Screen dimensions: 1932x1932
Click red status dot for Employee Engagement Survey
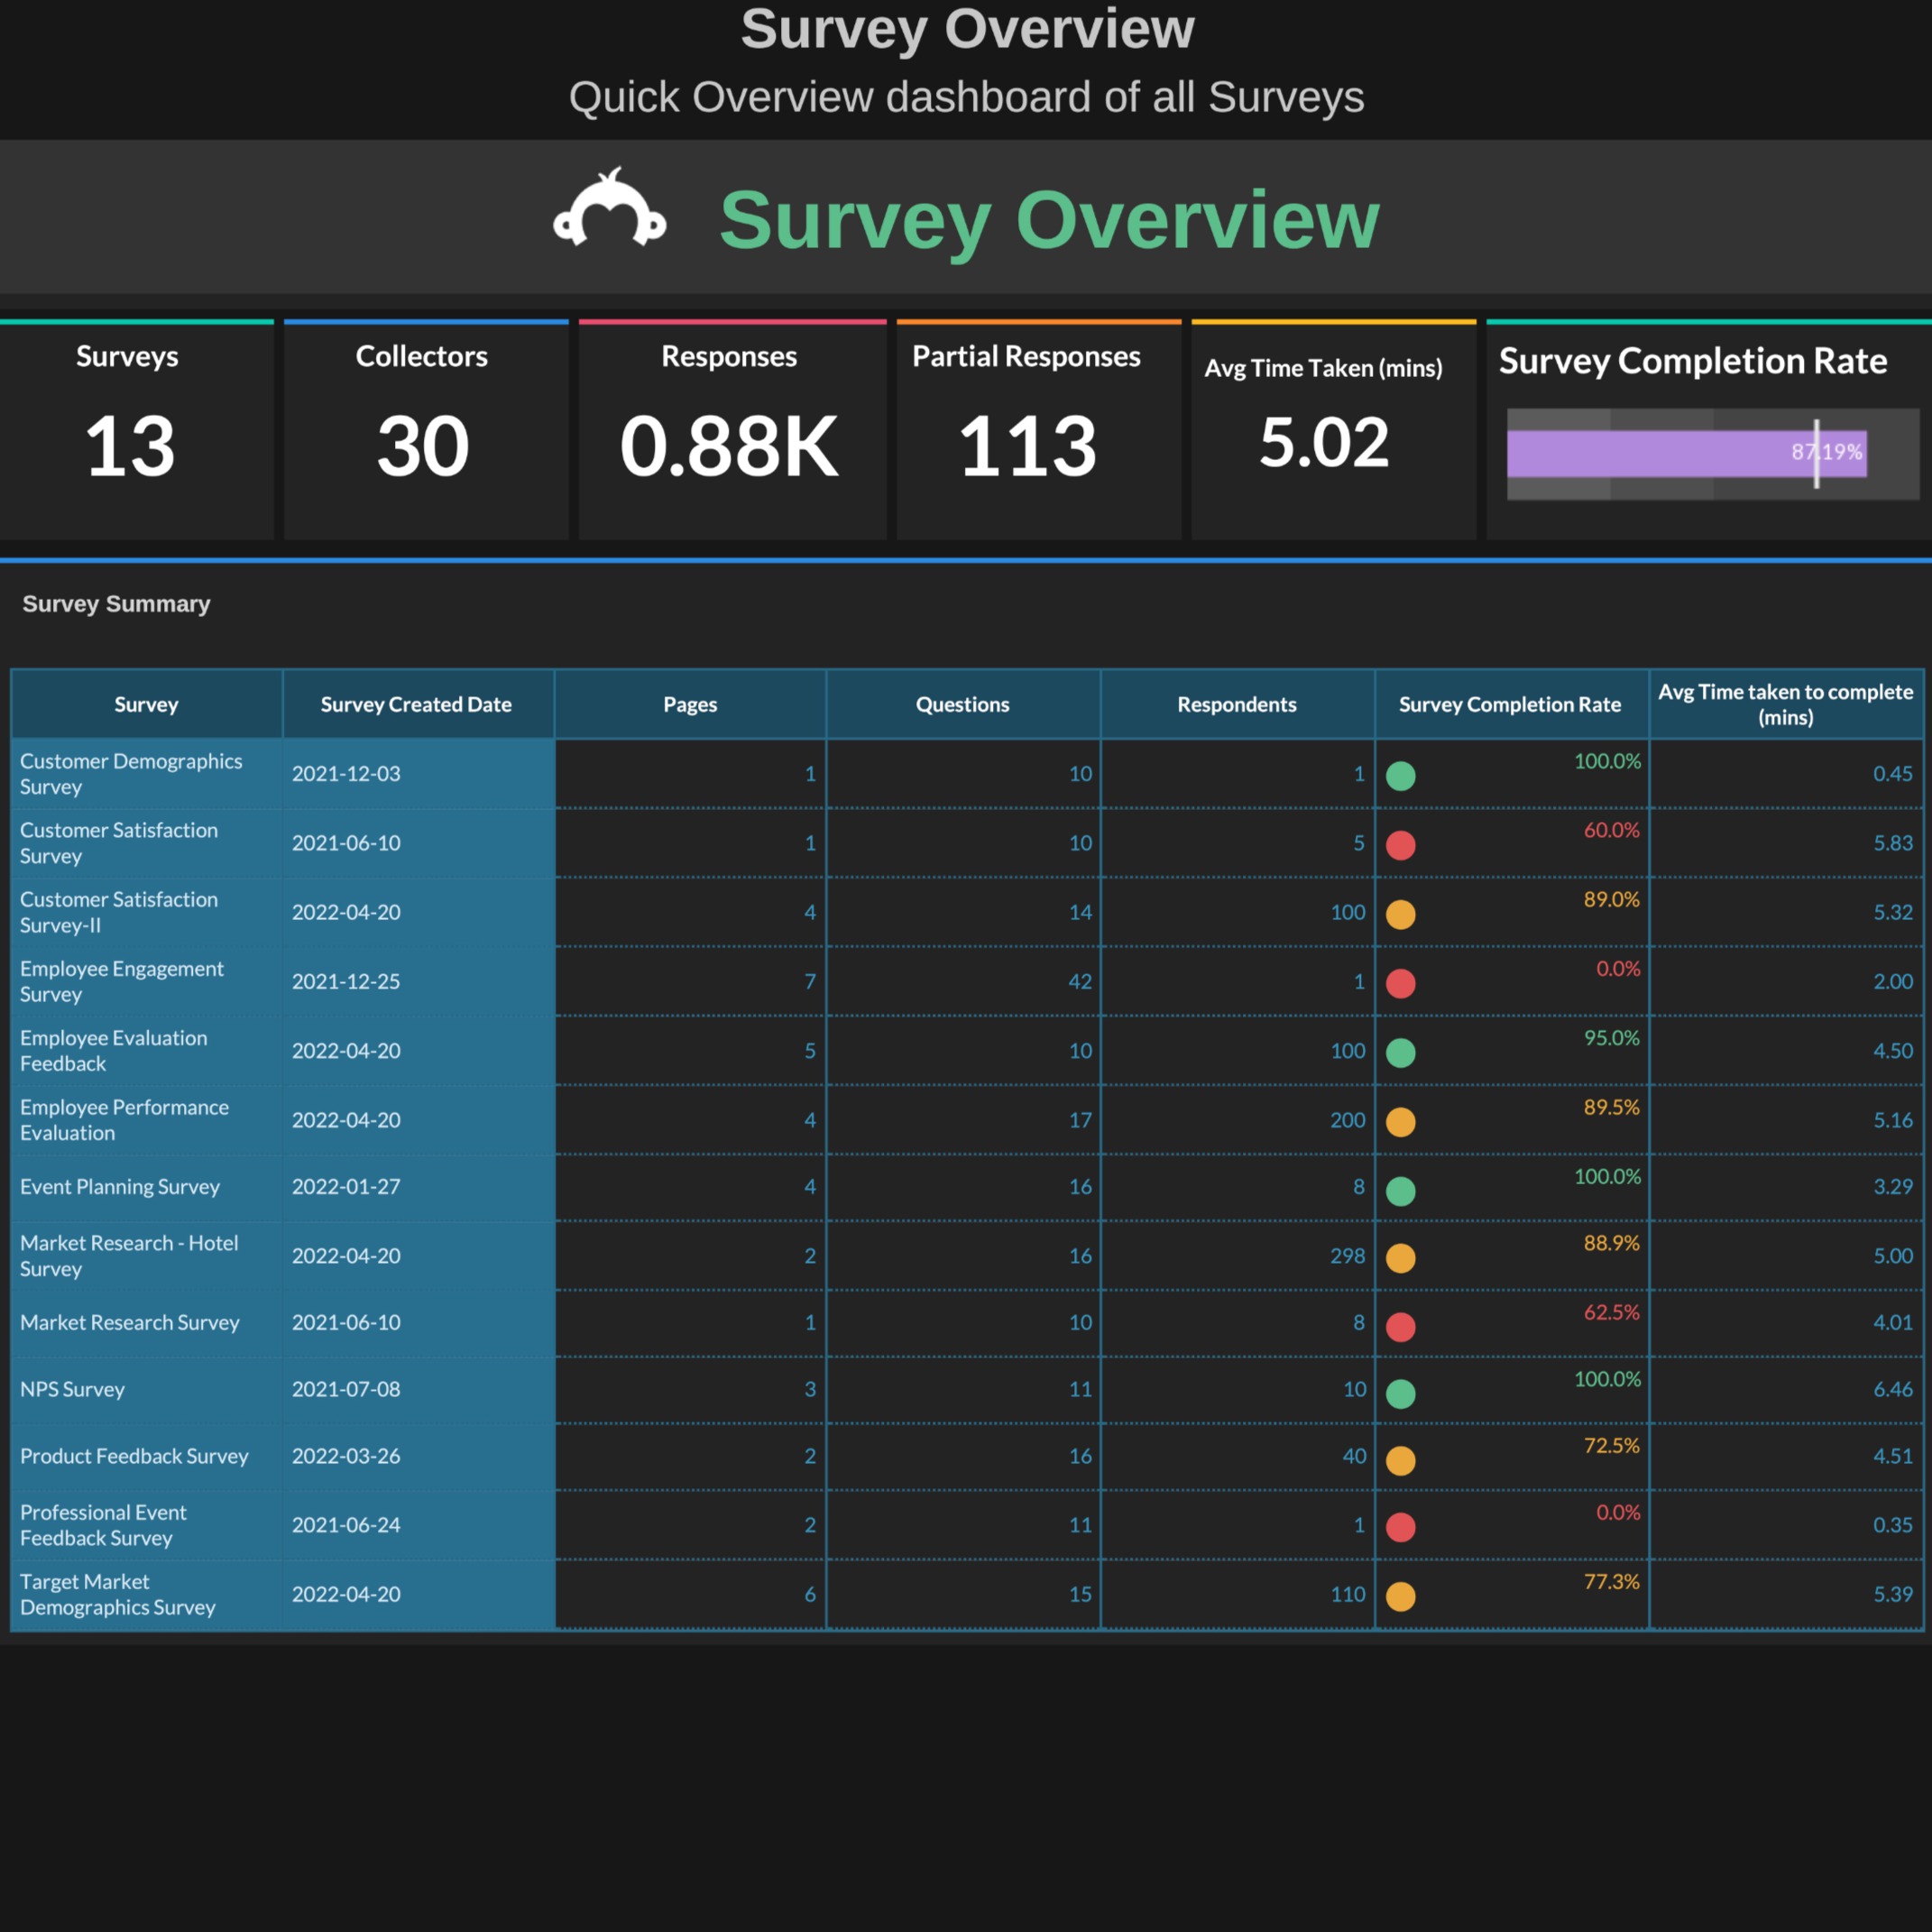(1402, 984)
